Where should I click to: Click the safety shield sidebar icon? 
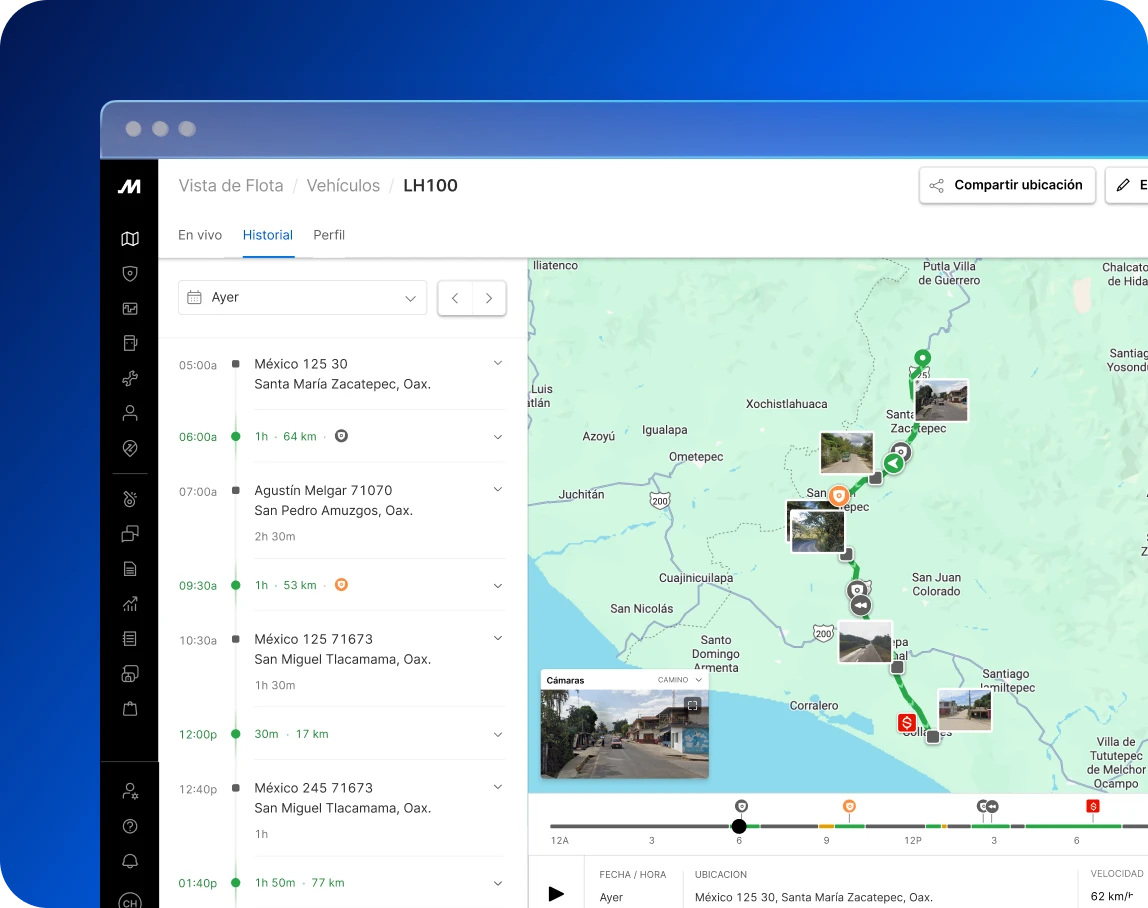pyautogui.click(x=129, y=274)
